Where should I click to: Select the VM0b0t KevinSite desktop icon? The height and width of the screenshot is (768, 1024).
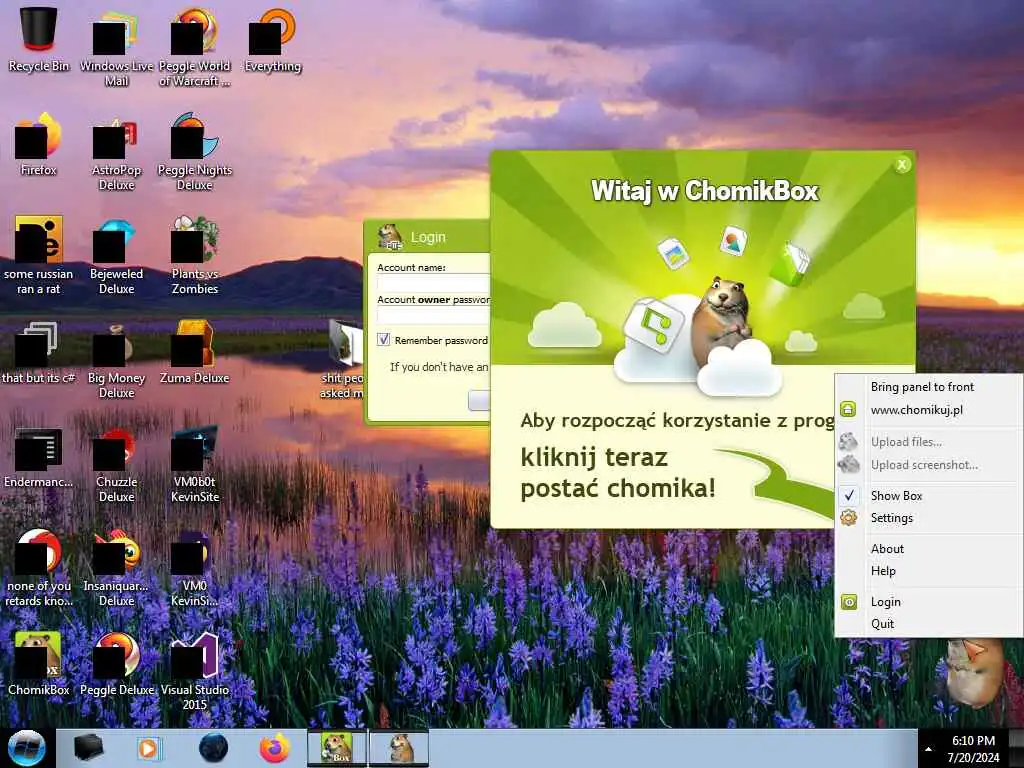point(195,464)
